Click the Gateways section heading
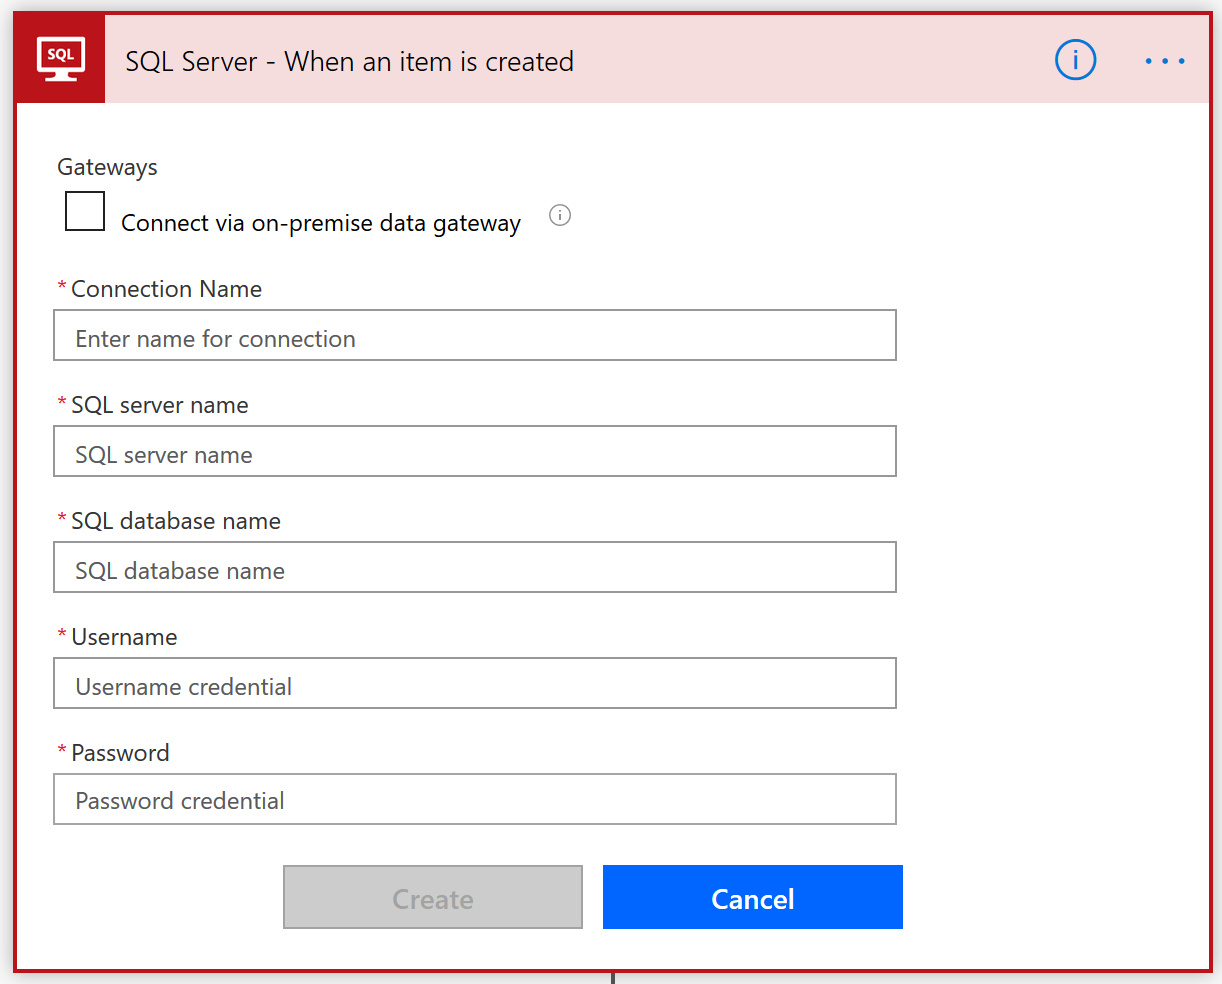This screenshot has height=984, width=1222. tap(107, 167)
